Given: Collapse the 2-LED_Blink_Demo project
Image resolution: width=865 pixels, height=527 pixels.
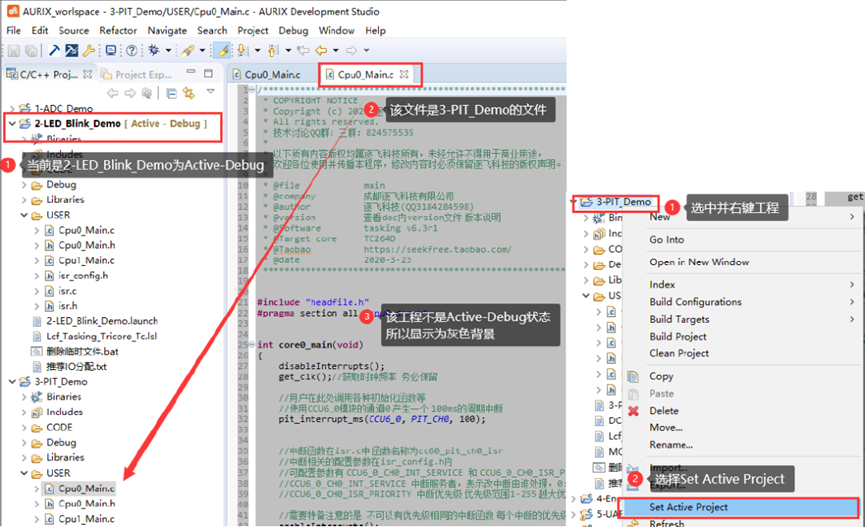Looking at the screenshot, I should coord(12,124).
